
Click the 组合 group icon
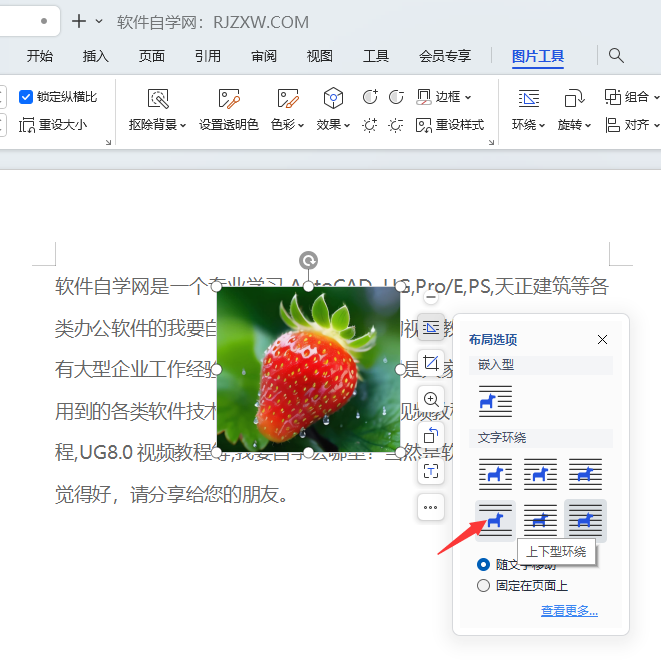pyautogui.click(x=613, y=97)
